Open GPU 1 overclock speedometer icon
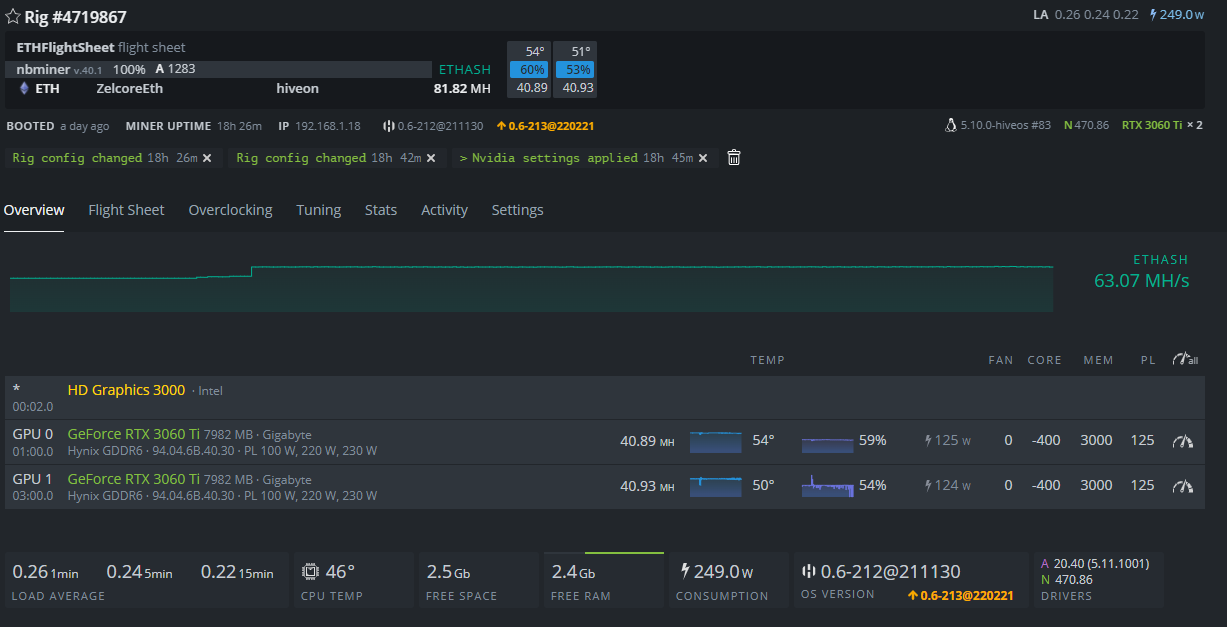The image size is (1227, 627). click(1183, 486)
